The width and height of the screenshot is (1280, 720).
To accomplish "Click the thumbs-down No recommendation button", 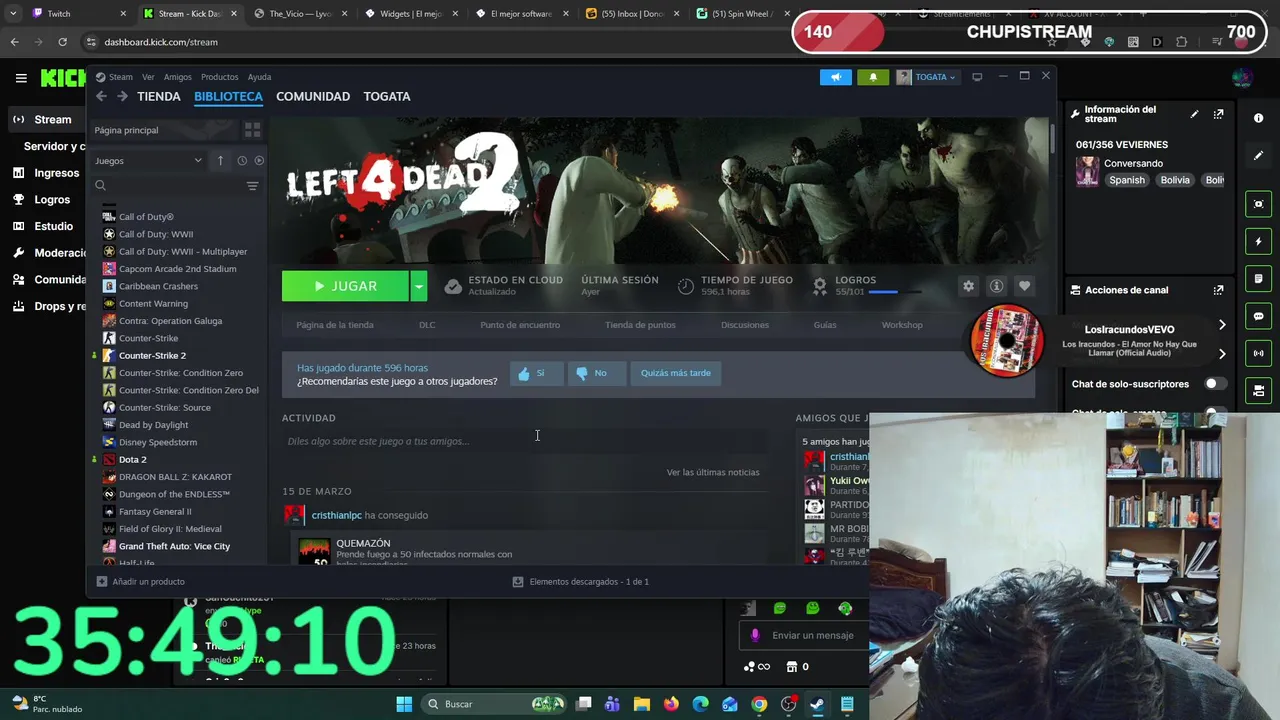I will click(x=596, y=373).
